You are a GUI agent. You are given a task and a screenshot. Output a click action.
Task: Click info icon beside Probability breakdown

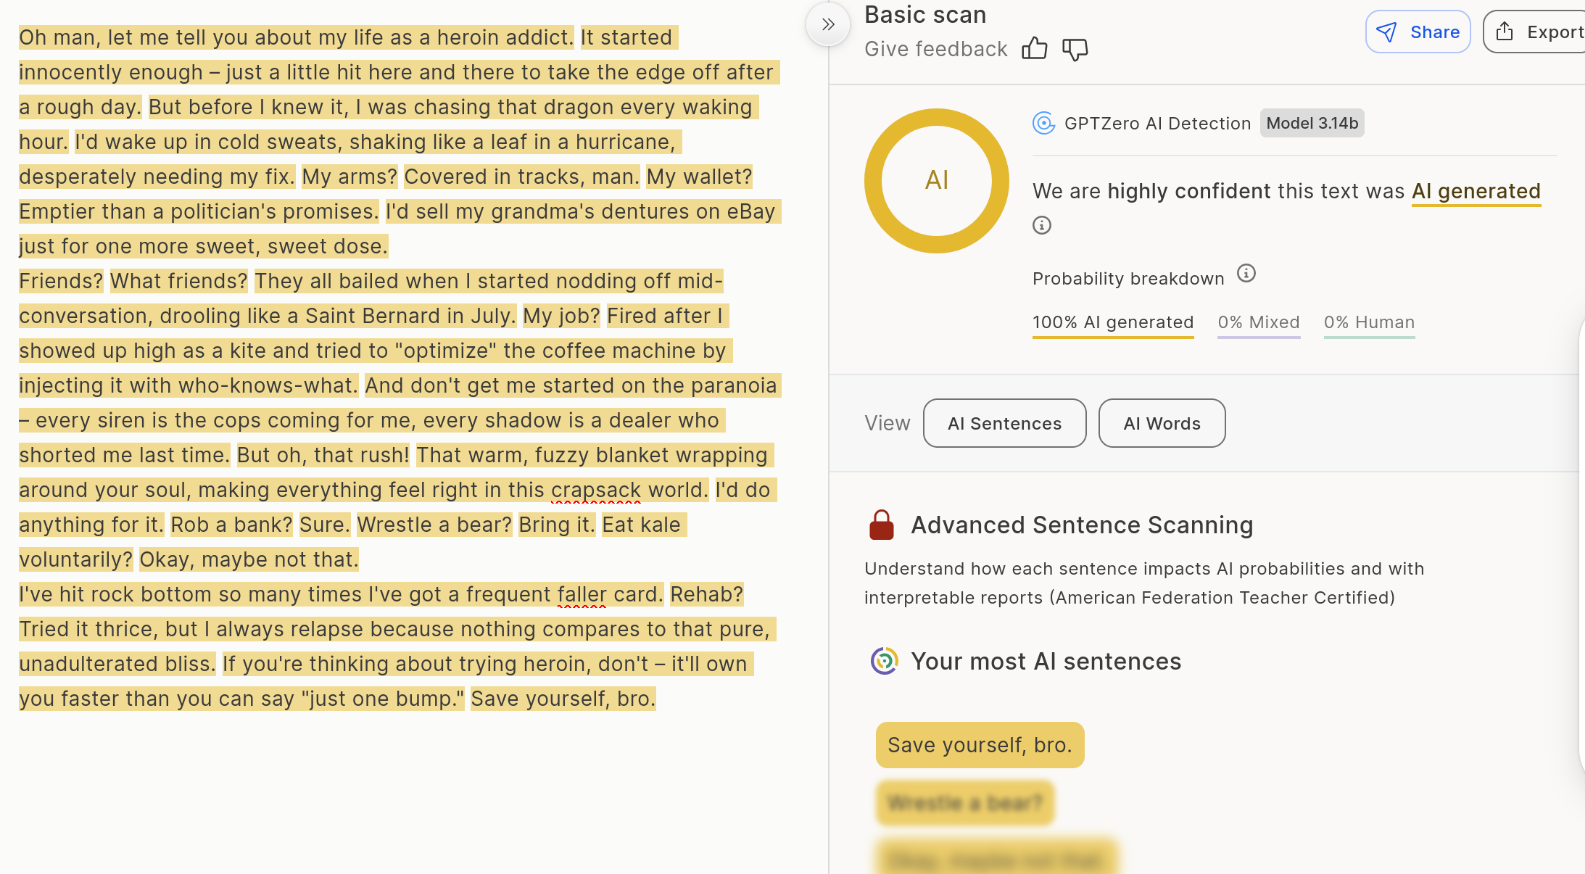pos(1246,273)
